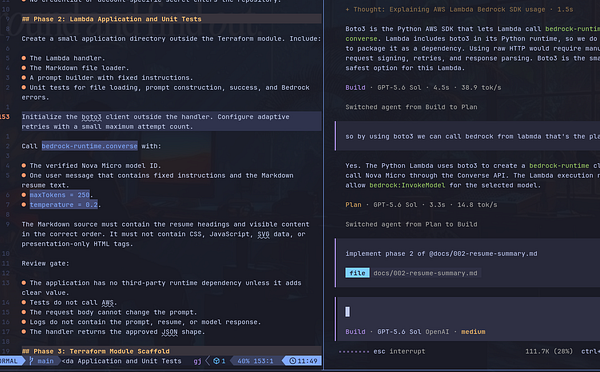Click the bullet before 'The Markdown file loader.'
The height and width of the screenshot is (372, 600).
(24, 68)
